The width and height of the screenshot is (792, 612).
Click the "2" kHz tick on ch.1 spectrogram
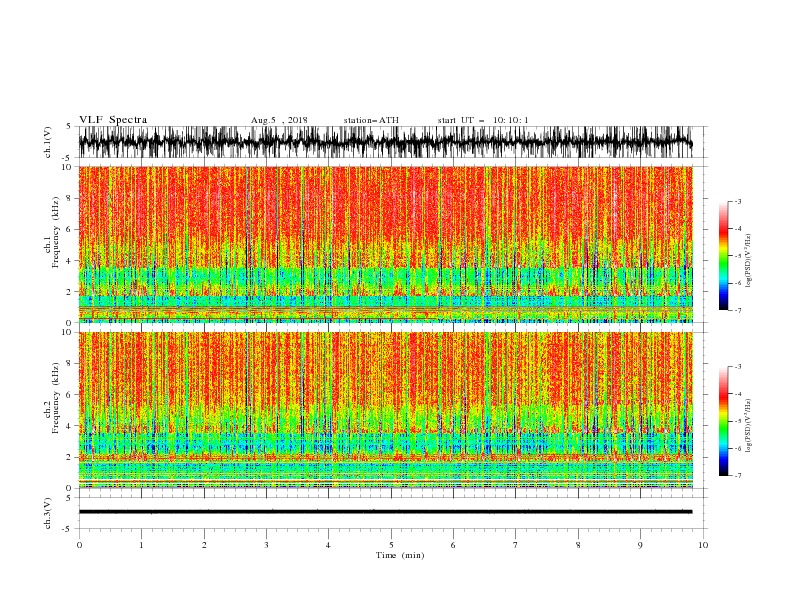click(x=69, y=292)
